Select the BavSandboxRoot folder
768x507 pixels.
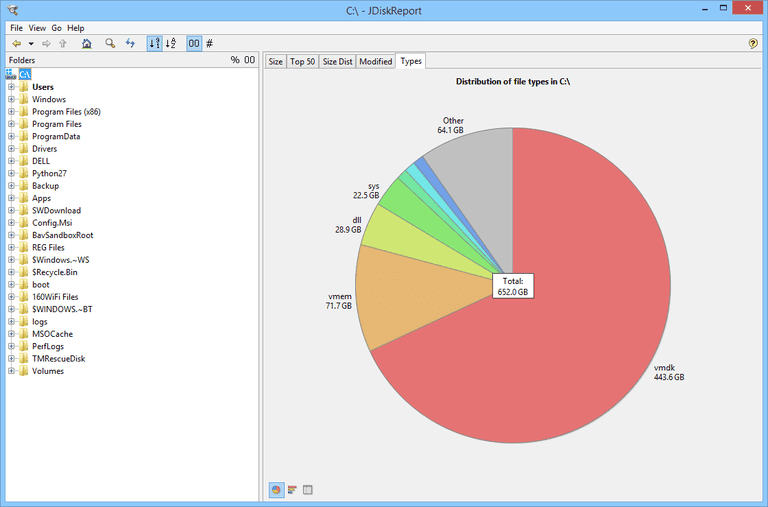(x=63, y=235)
